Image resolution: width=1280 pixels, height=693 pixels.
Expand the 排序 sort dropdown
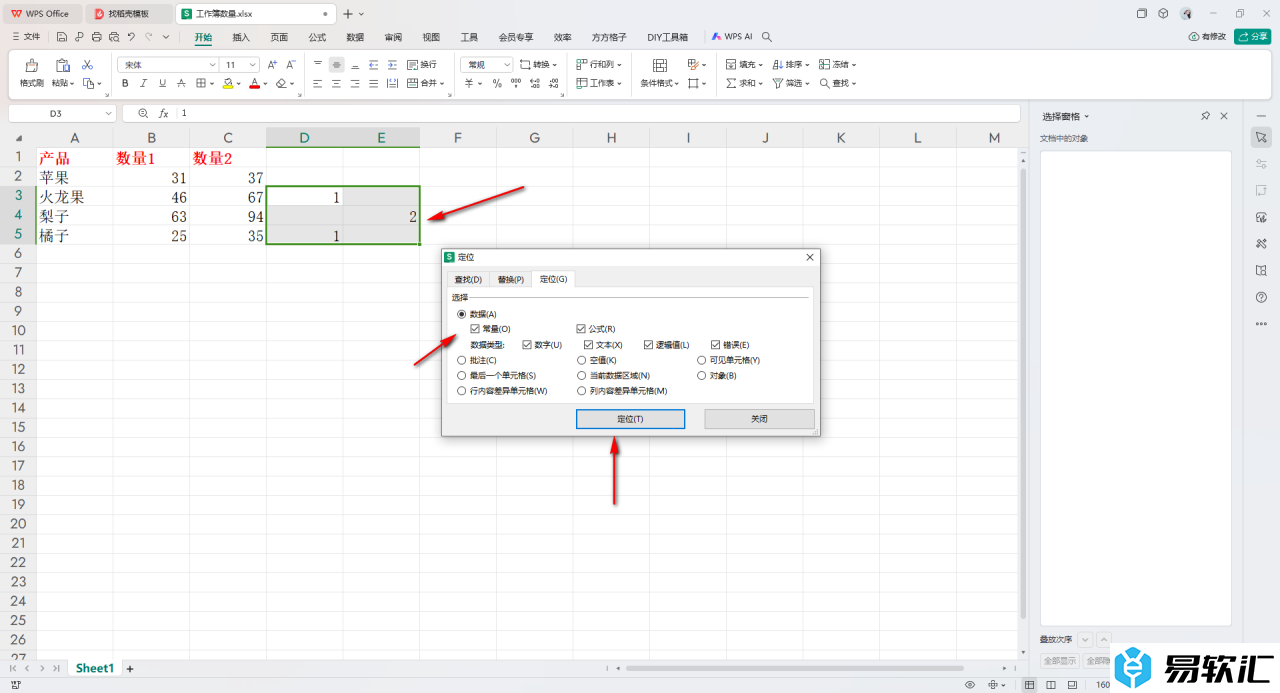click(x=807, y=64)
